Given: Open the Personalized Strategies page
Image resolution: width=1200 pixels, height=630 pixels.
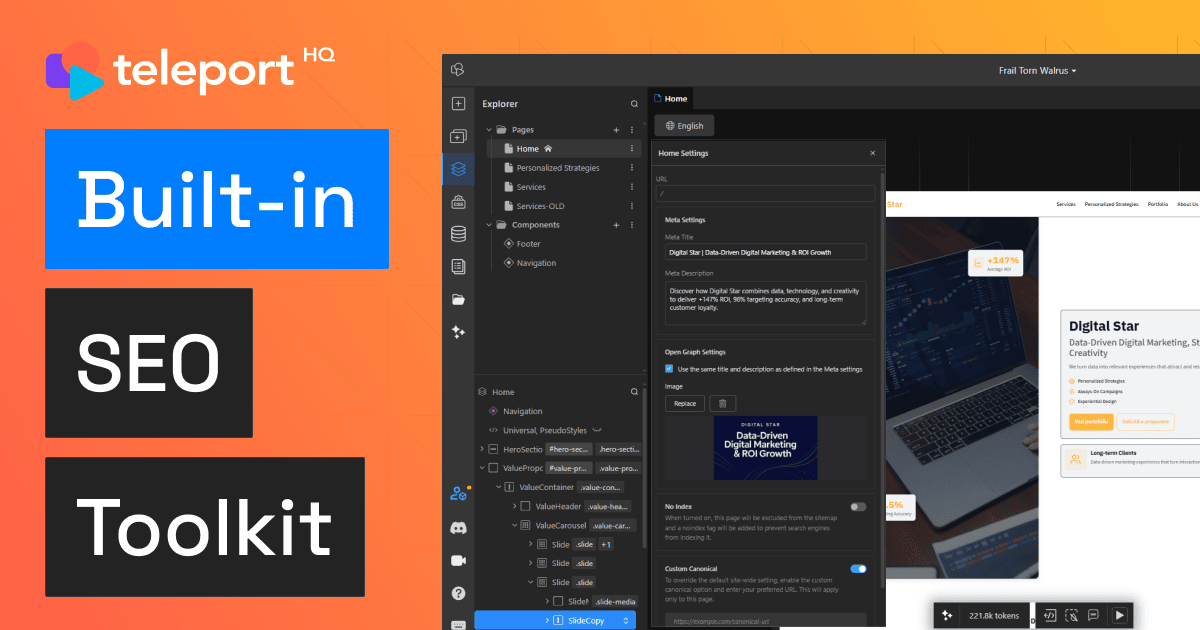Looking at the screenshot, I should 558,168.
